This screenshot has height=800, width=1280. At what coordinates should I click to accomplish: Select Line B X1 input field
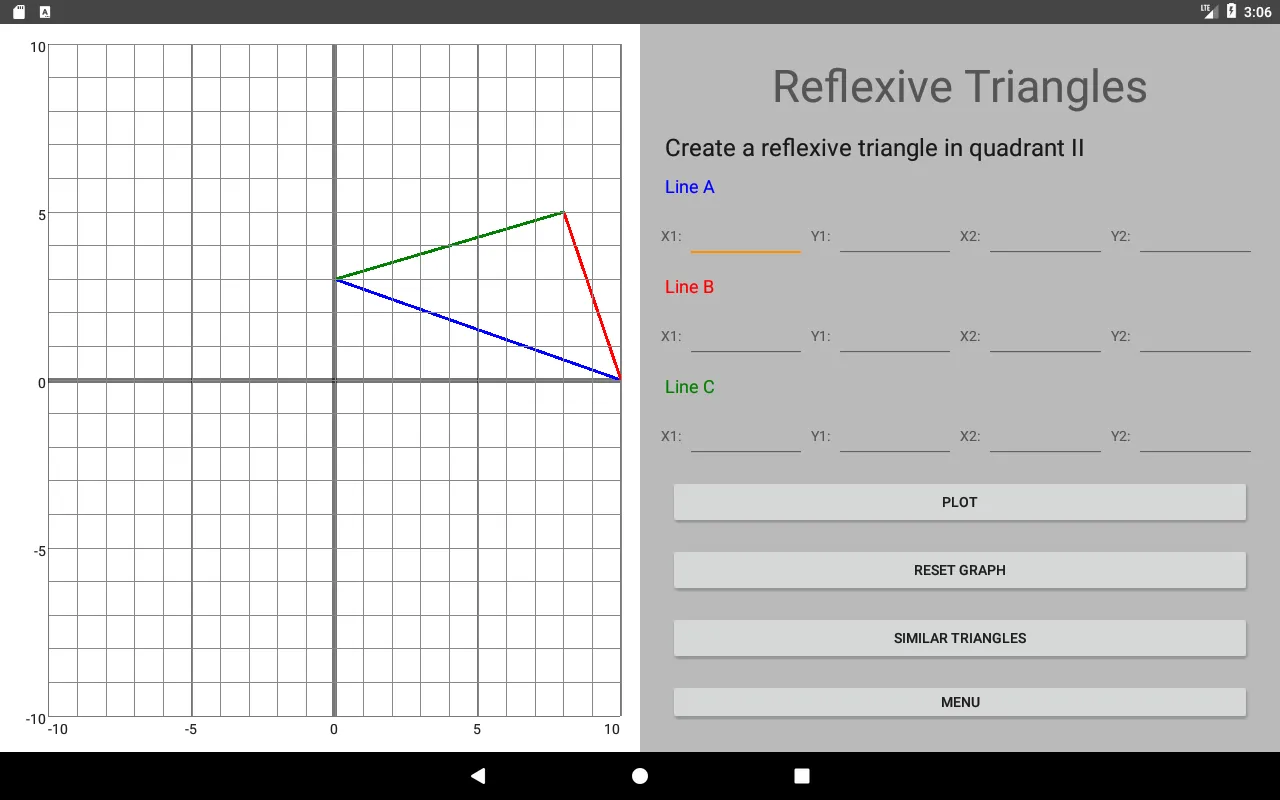[x=745, y=336]
